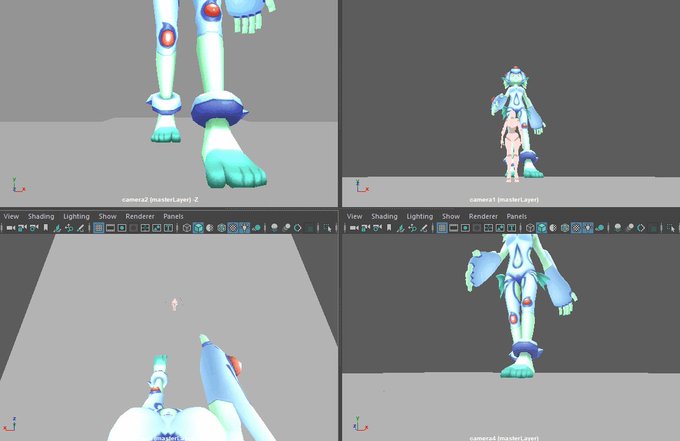Open View menu in camera4 viewport panel

tap(354, 216)
